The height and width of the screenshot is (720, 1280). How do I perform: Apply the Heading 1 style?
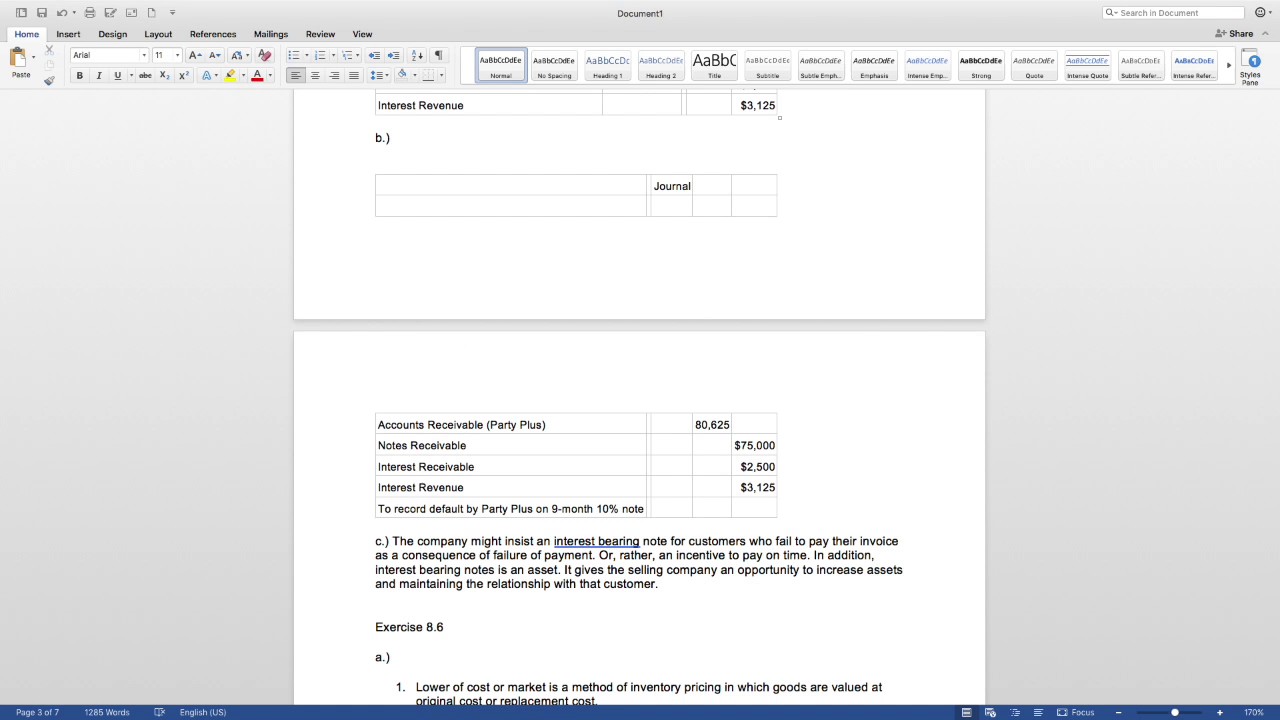click(x=607, y=66)
